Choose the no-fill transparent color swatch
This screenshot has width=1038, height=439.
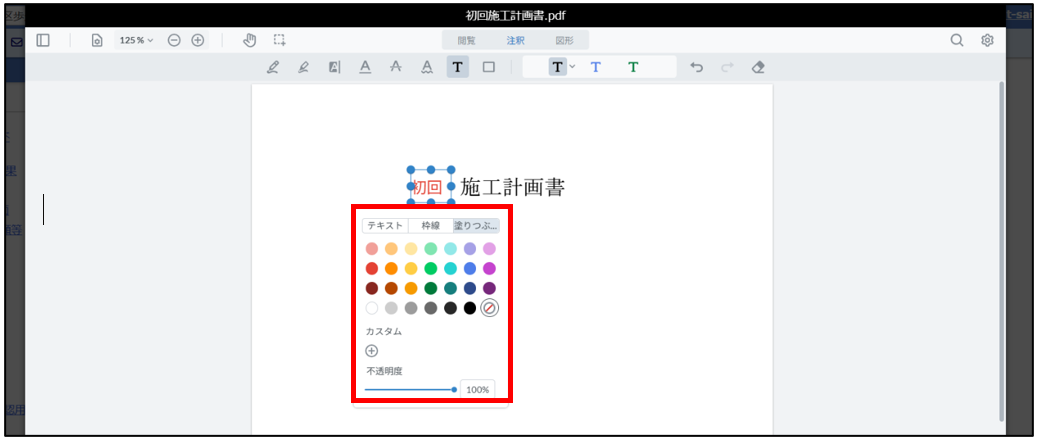(489, 308)
